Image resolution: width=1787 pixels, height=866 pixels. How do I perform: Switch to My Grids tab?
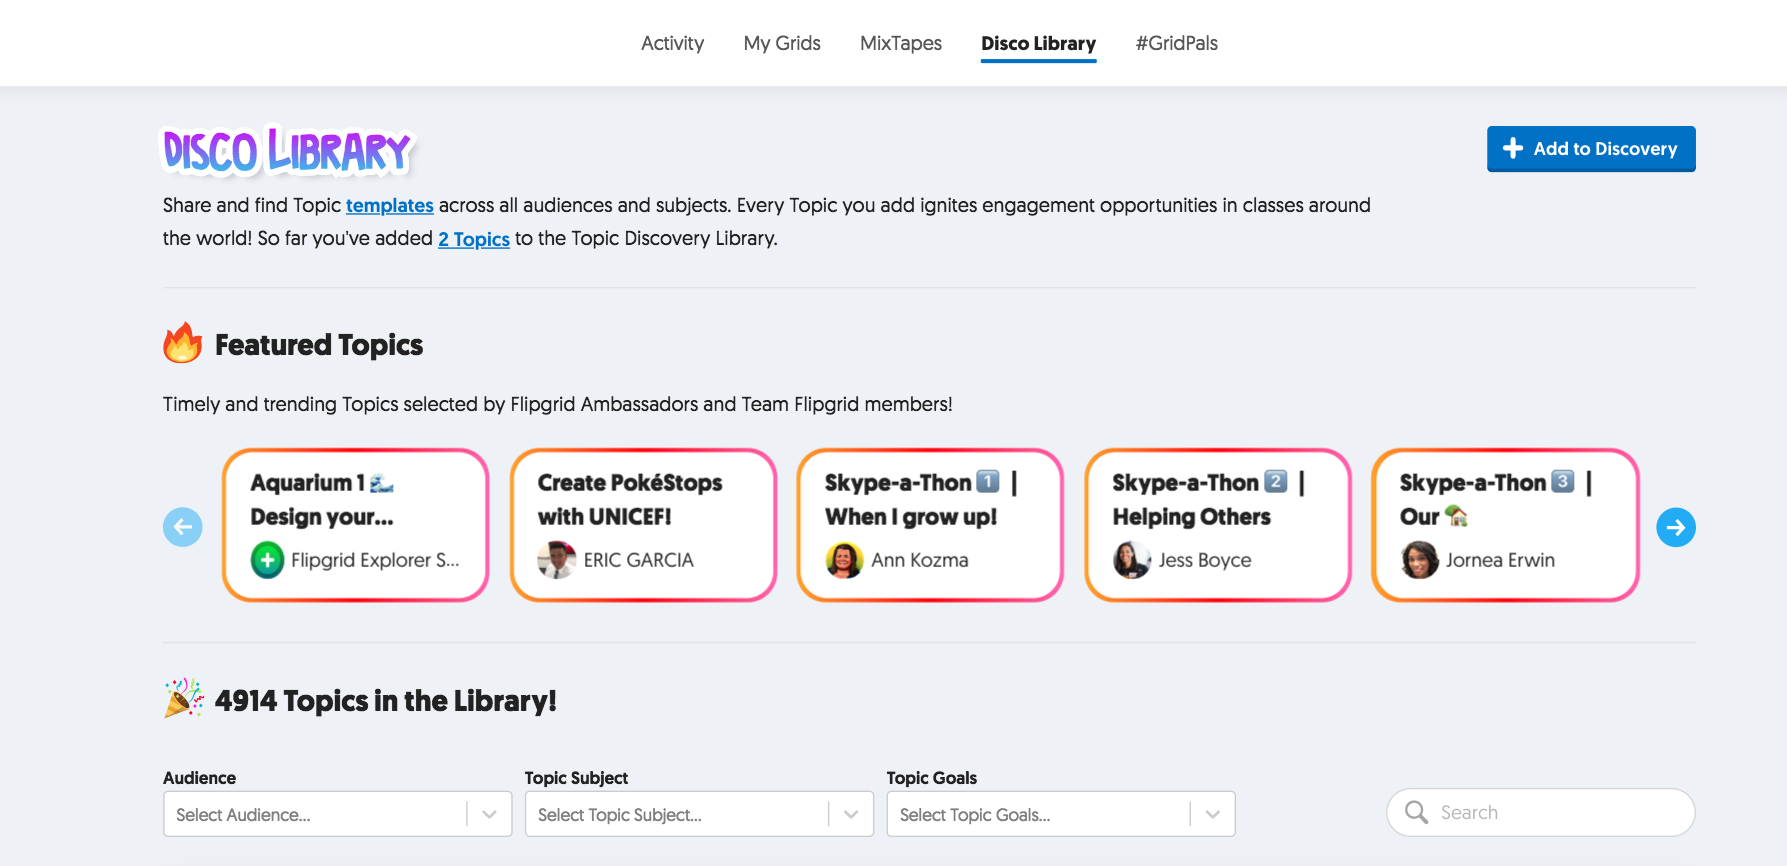pos(782,43)
